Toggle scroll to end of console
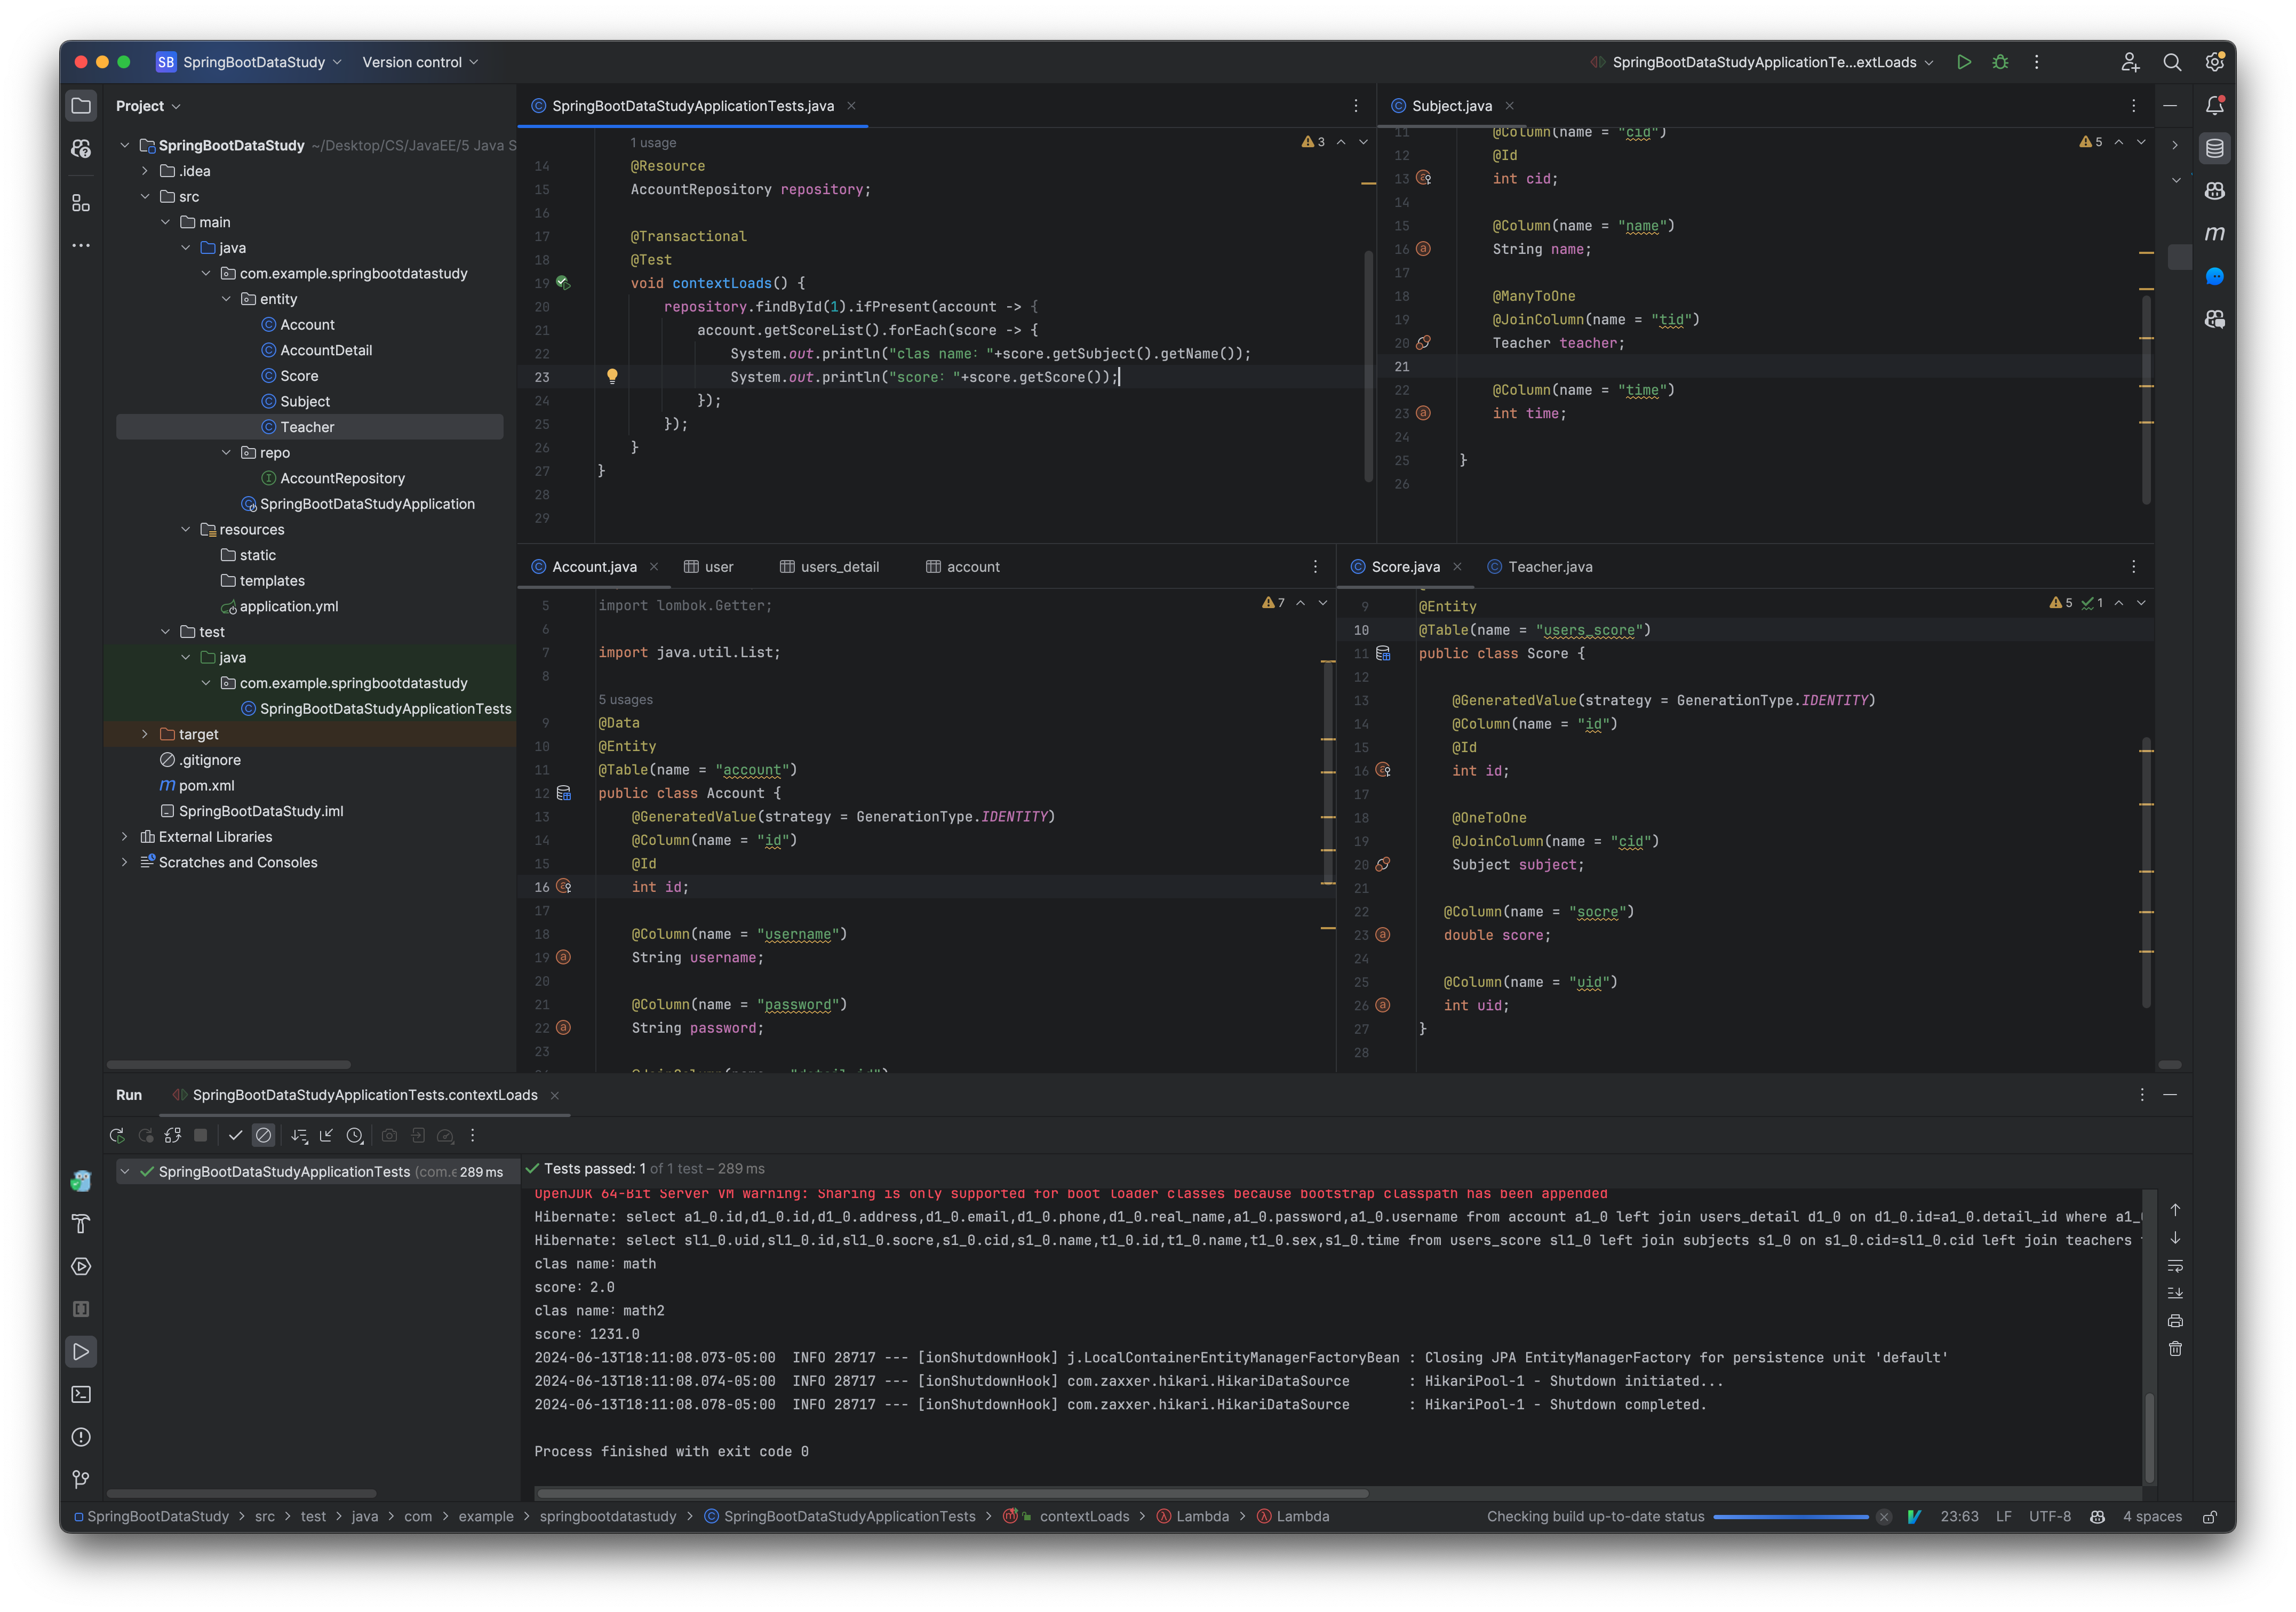 pyautogui.click(x=2175, y=1293)
